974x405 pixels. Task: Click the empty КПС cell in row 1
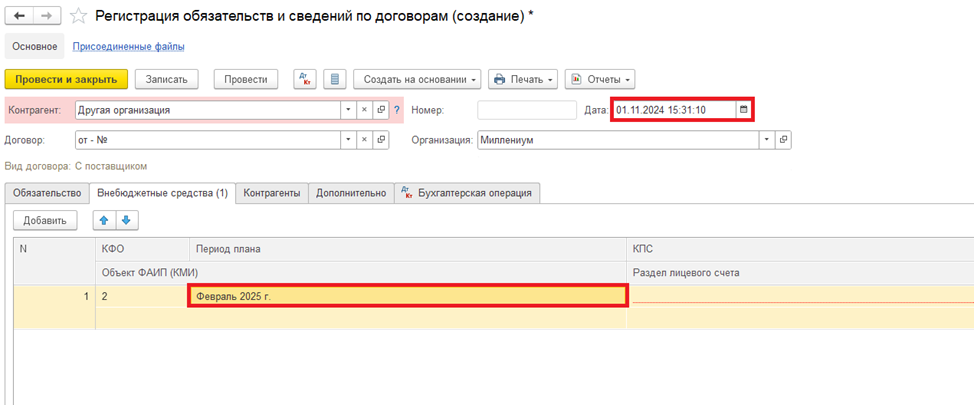pos(800,296)
